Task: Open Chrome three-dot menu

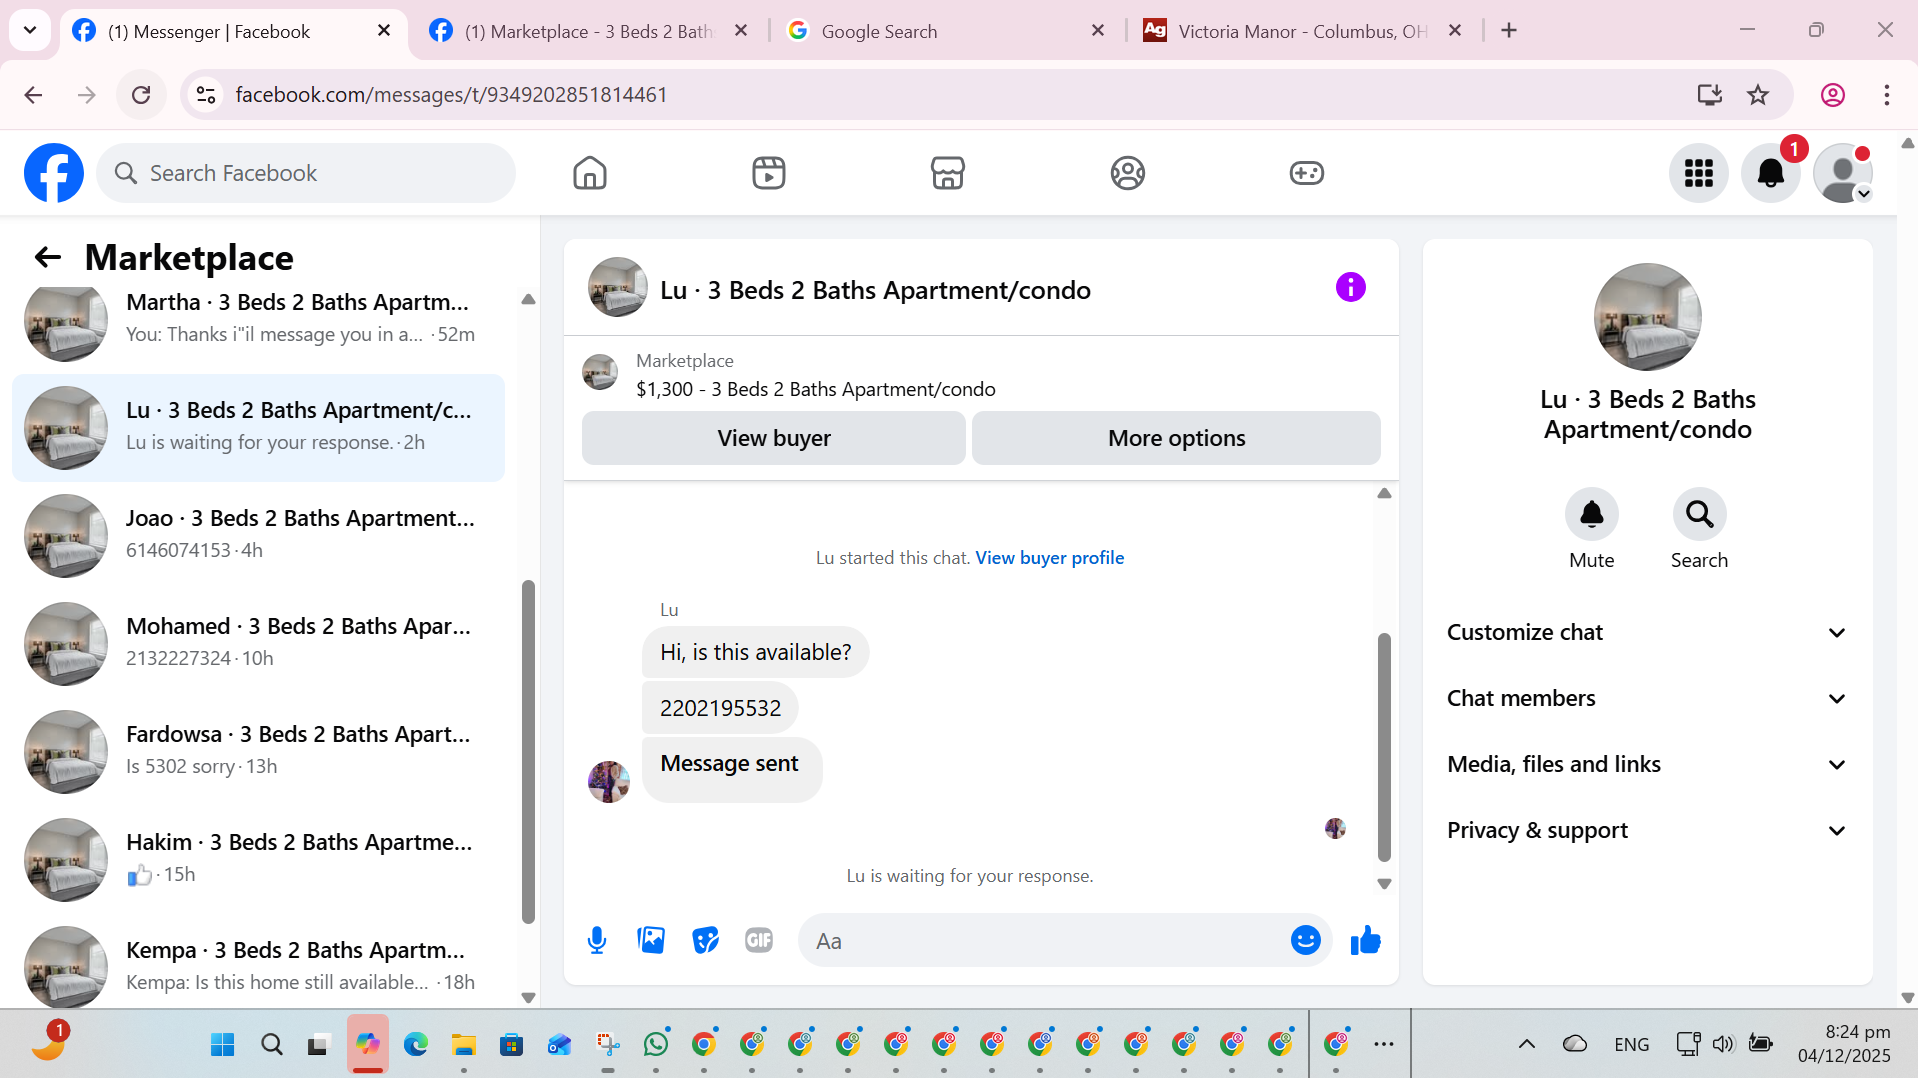Action: (x=1887, y=95)
